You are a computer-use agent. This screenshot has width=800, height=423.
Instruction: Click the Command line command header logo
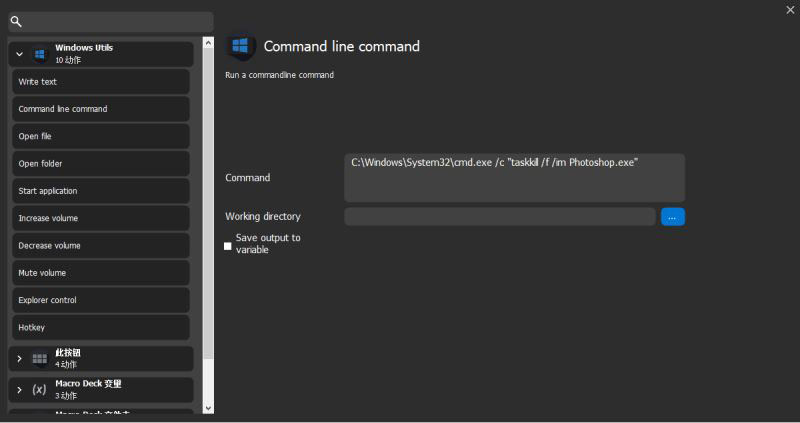(x=240, y=47)
